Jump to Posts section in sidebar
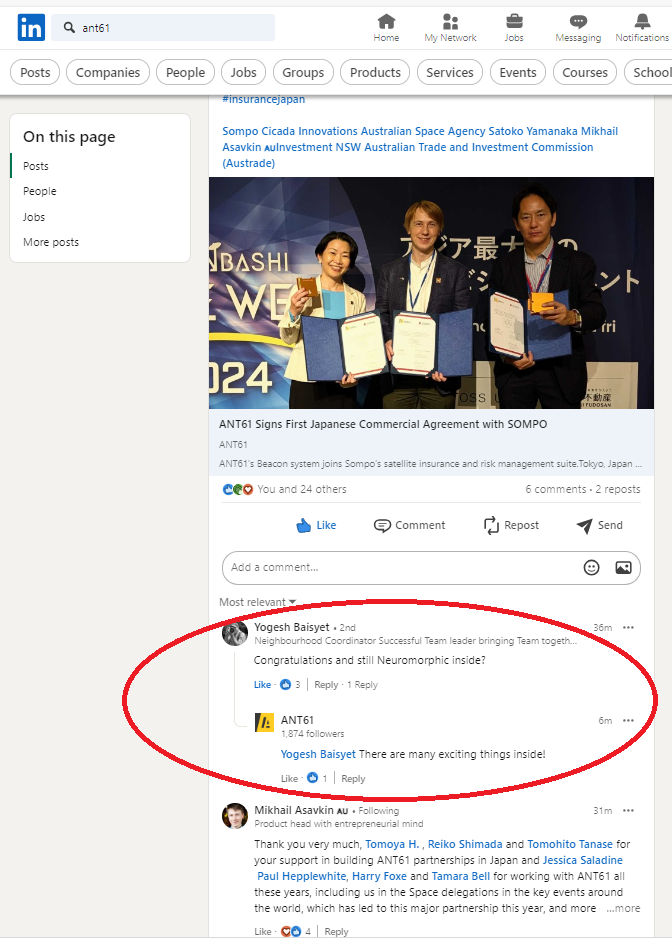Viewport: 672px width, 938px height. [x=36, y=166]
